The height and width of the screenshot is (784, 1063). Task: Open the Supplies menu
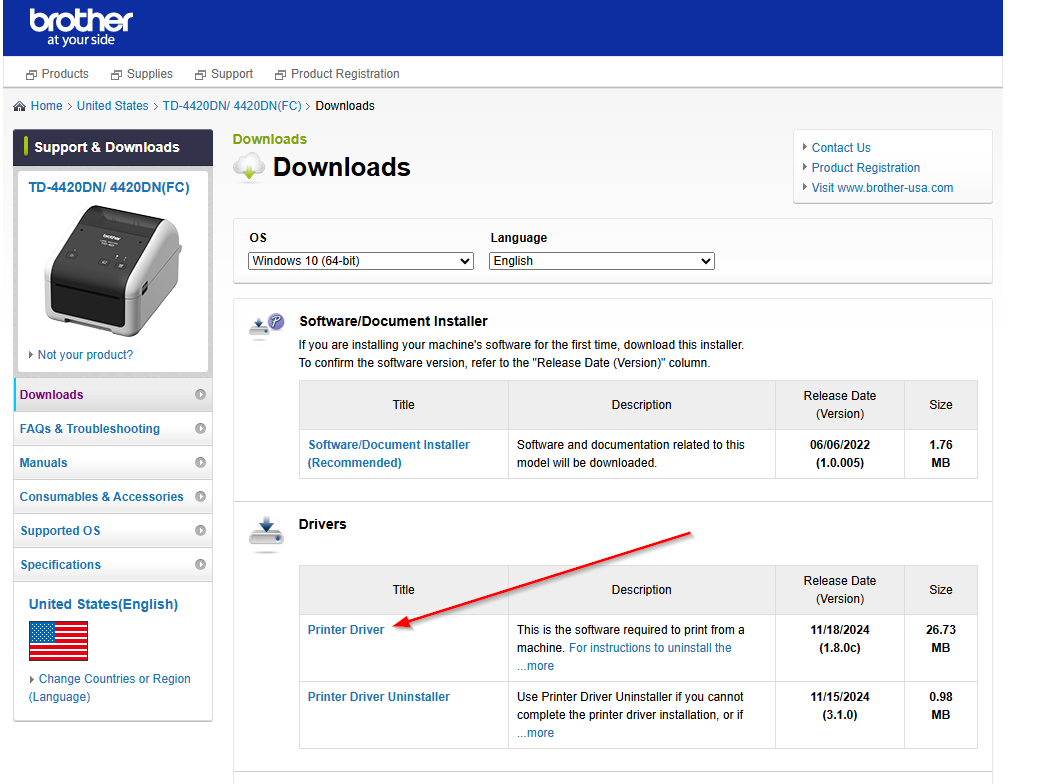[x=142, y=74]
